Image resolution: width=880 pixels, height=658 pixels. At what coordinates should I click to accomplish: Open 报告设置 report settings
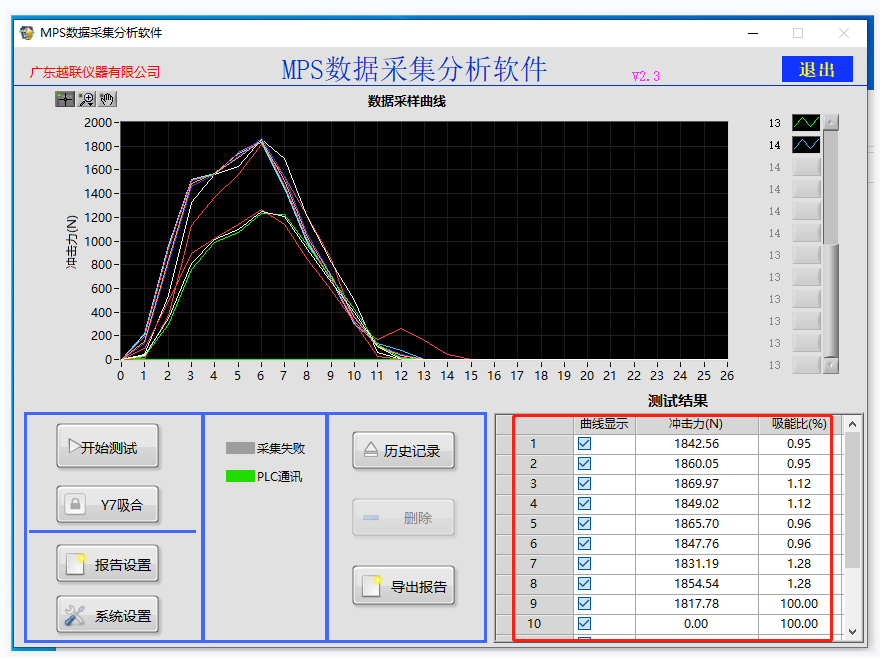click(107, 565)
